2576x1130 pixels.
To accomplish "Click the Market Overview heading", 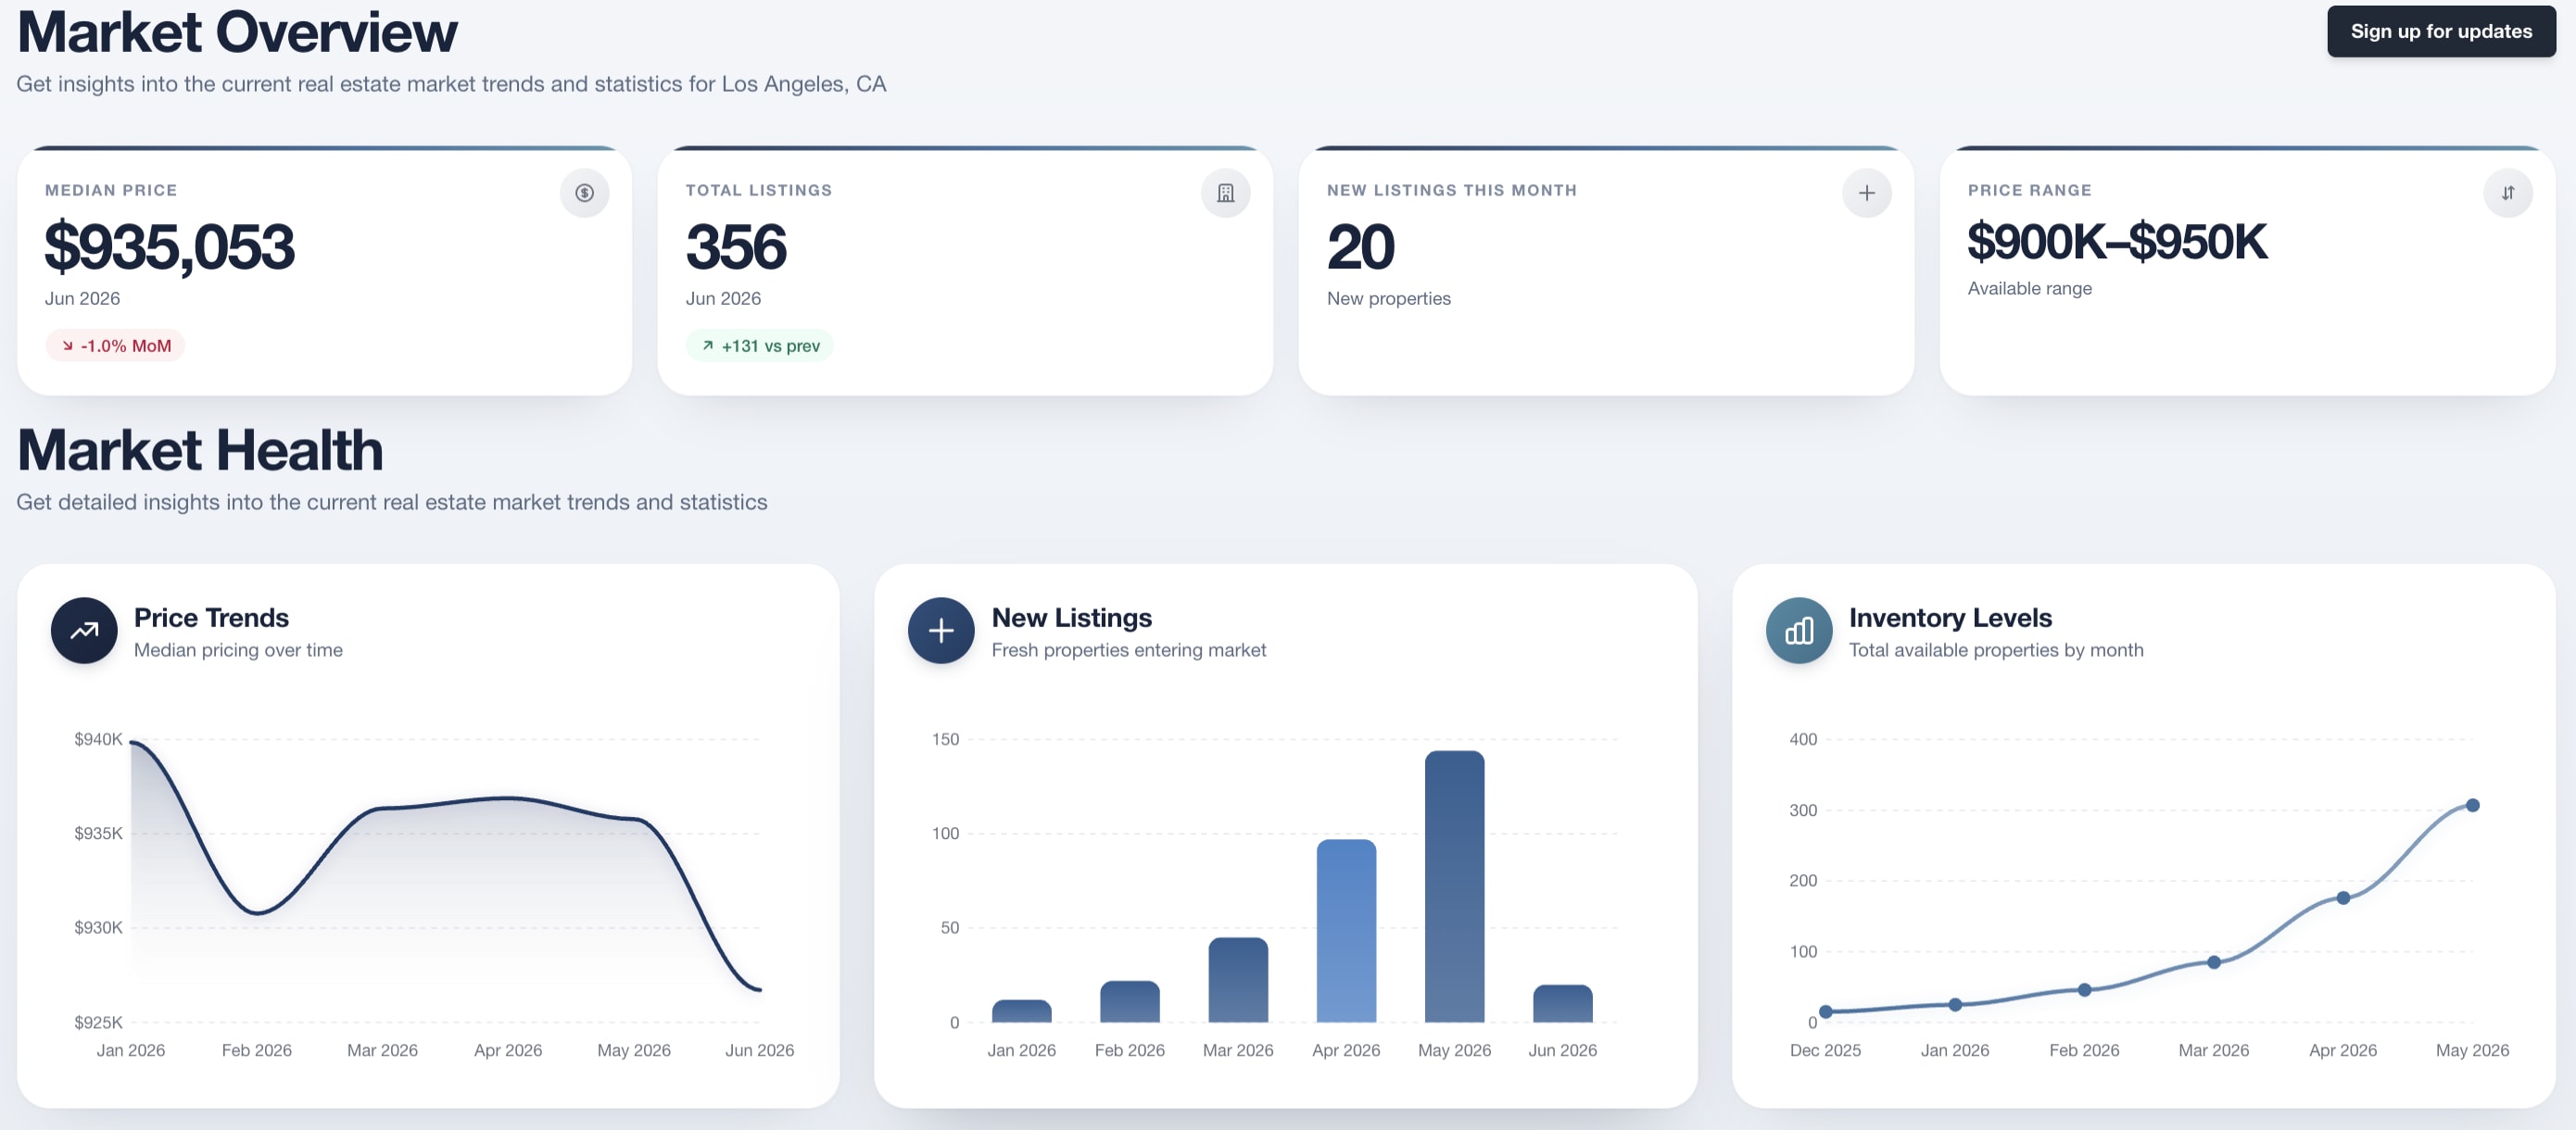I will [237, 32].
